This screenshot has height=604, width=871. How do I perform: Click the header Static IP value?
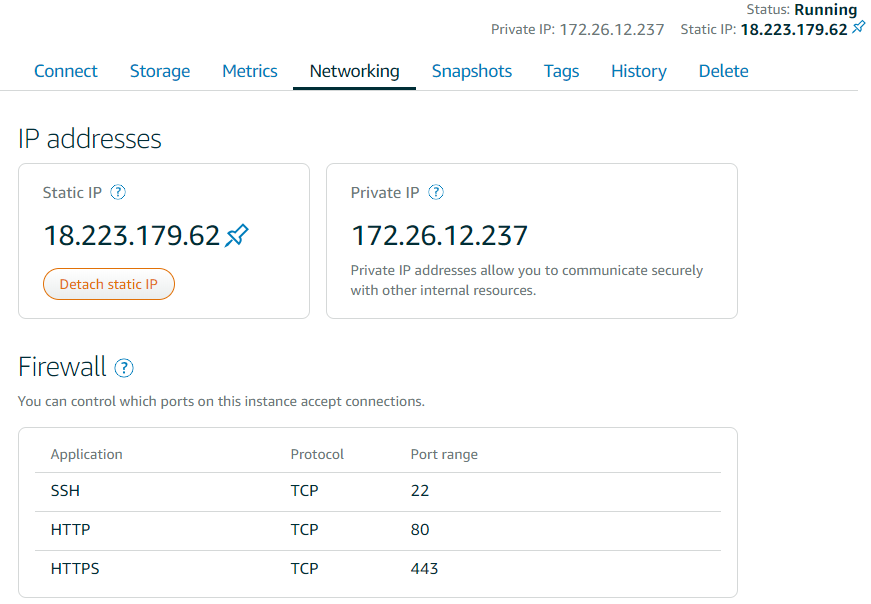point(794,29)
